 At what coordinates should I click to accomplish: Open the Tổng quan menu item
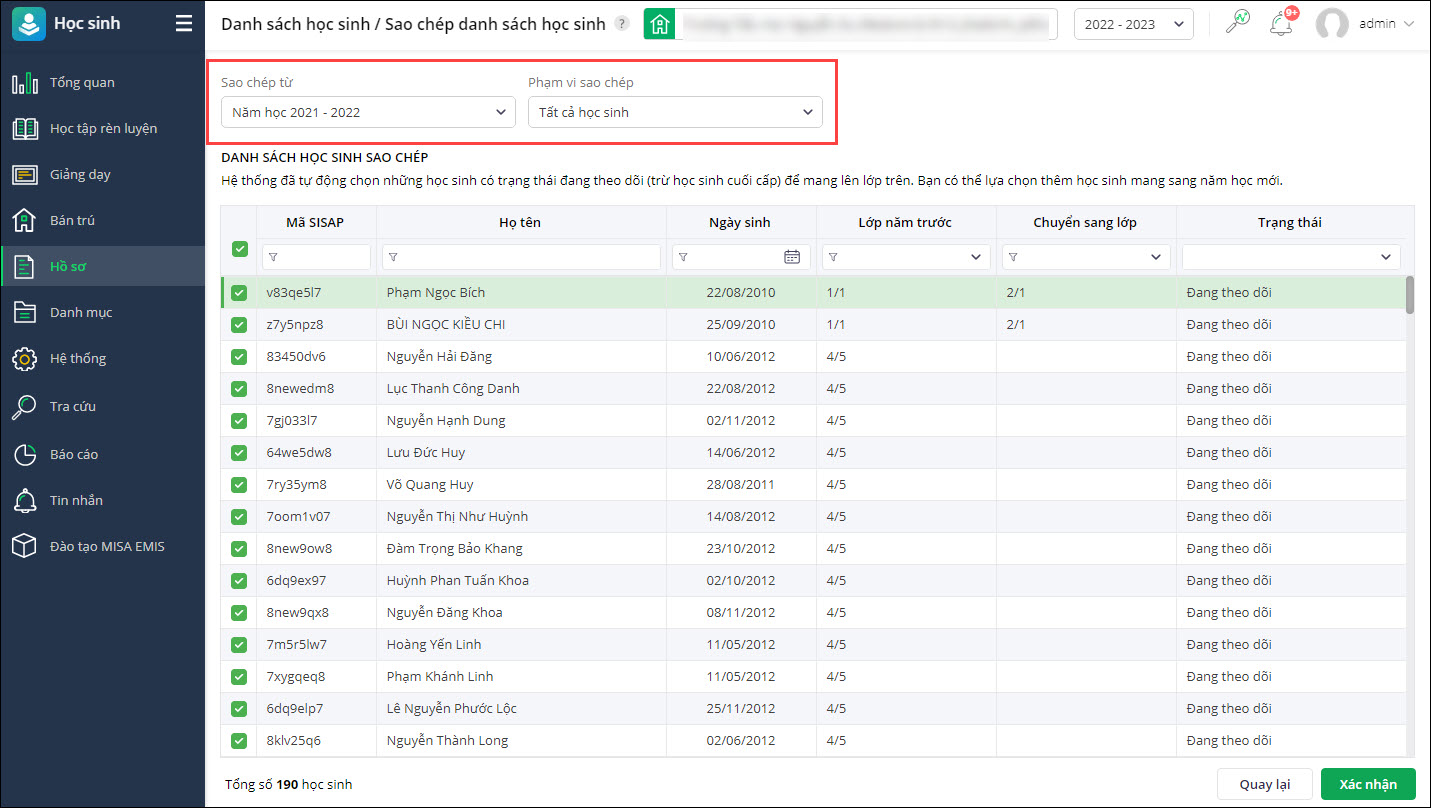coord(102,83)
